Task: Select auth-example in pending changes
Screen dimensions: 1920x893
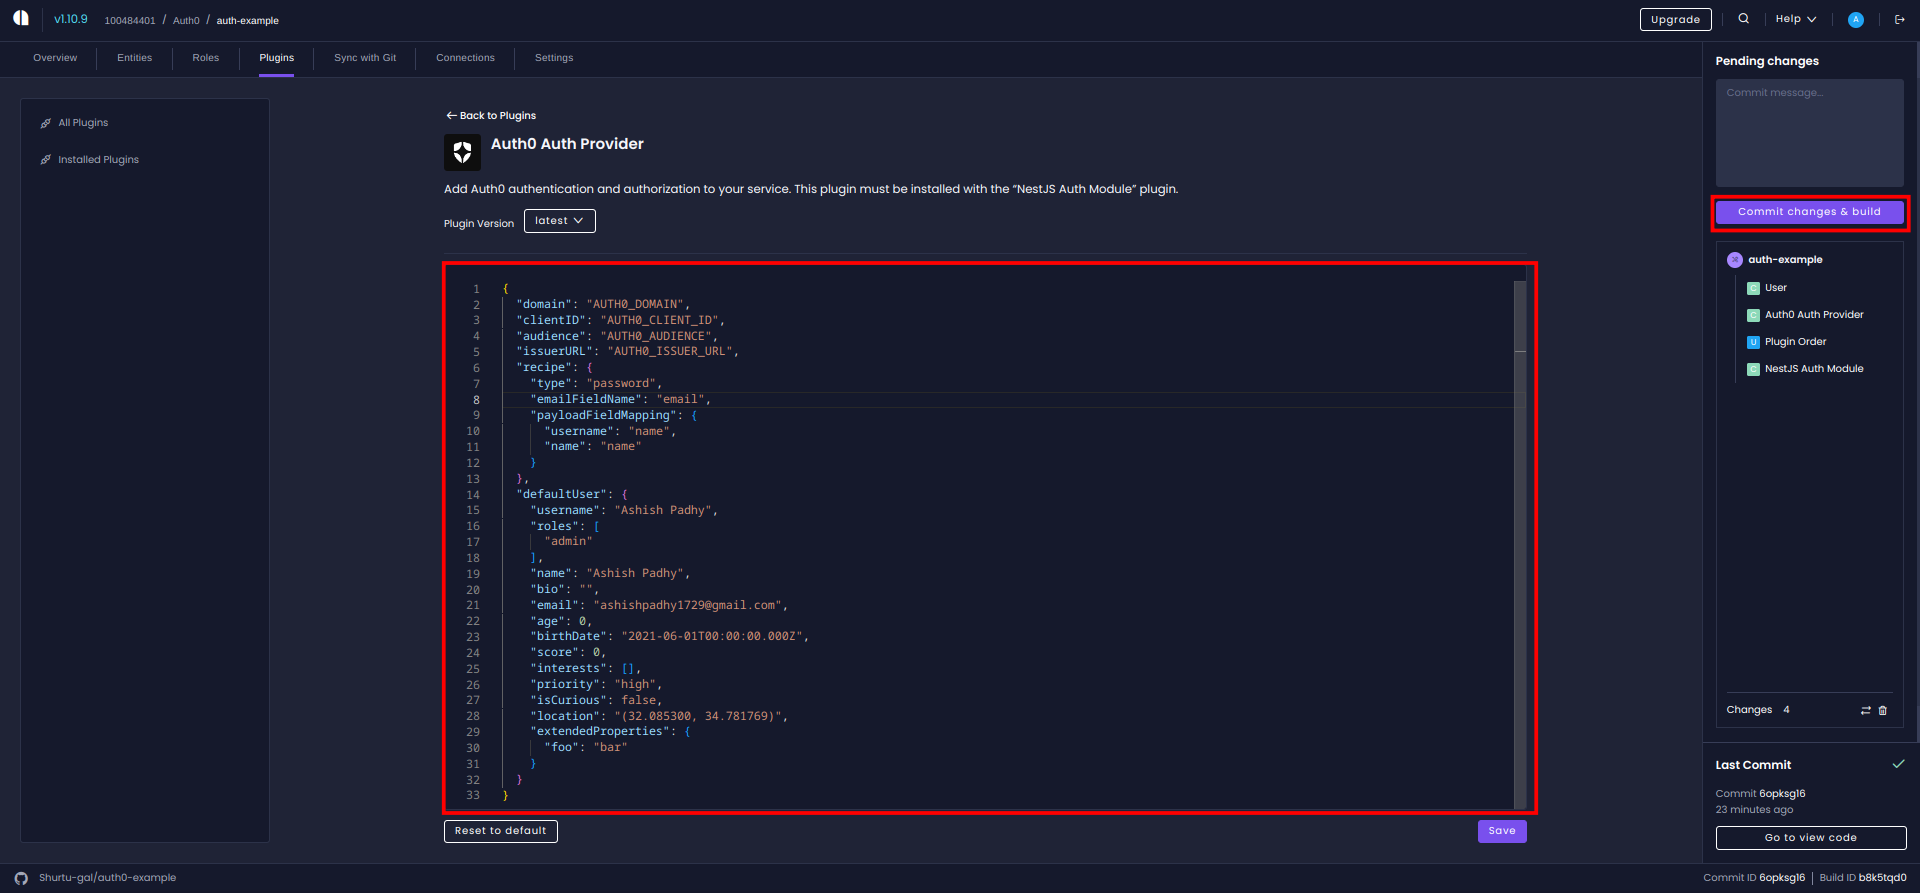Action: 1785,260
